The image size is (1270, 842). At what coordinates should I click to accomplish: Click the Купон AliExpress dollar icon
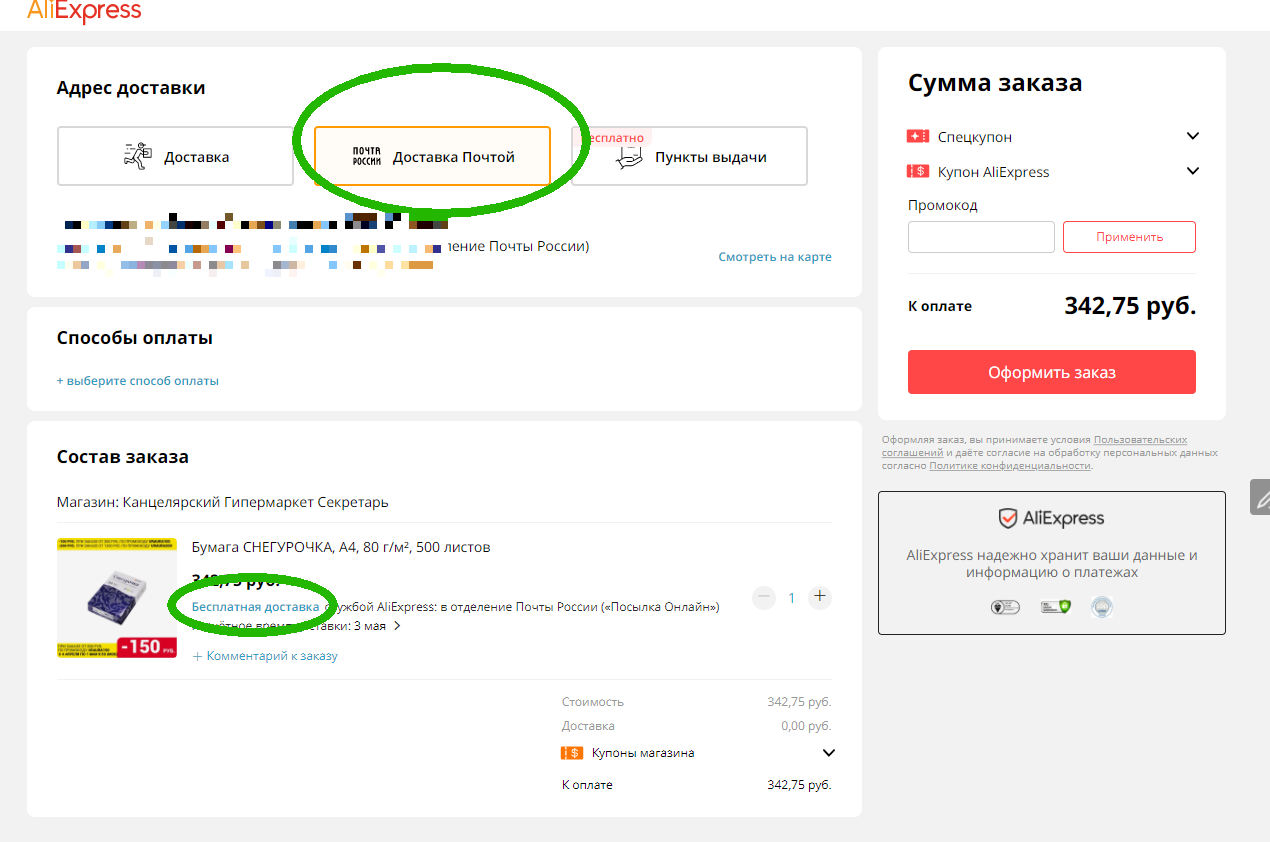(x=918, y=171)
